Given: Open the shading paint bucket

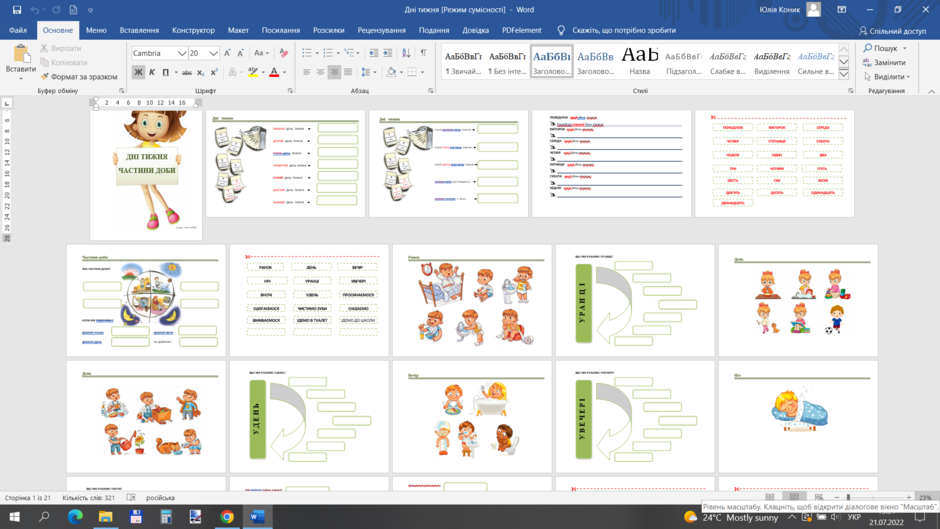Looking at the screenshot, I should point(391,73).
